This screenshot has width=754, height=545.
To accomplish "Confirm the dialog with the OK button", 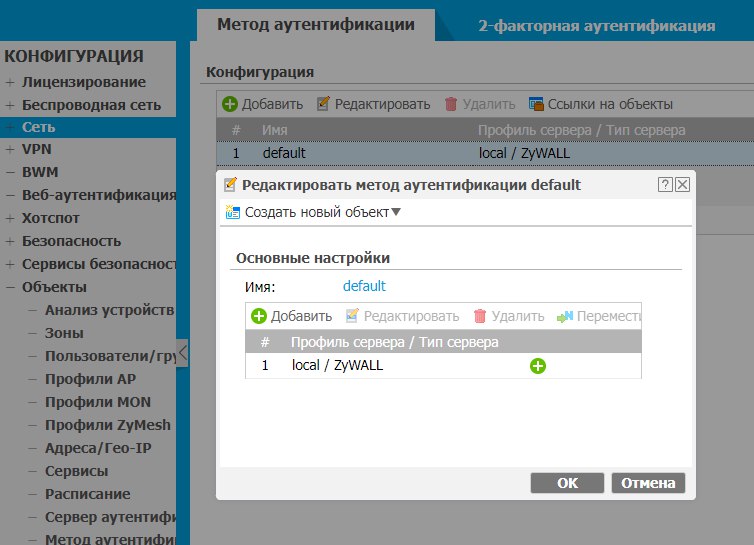I will pyautogui.click(x=567, y=483).
